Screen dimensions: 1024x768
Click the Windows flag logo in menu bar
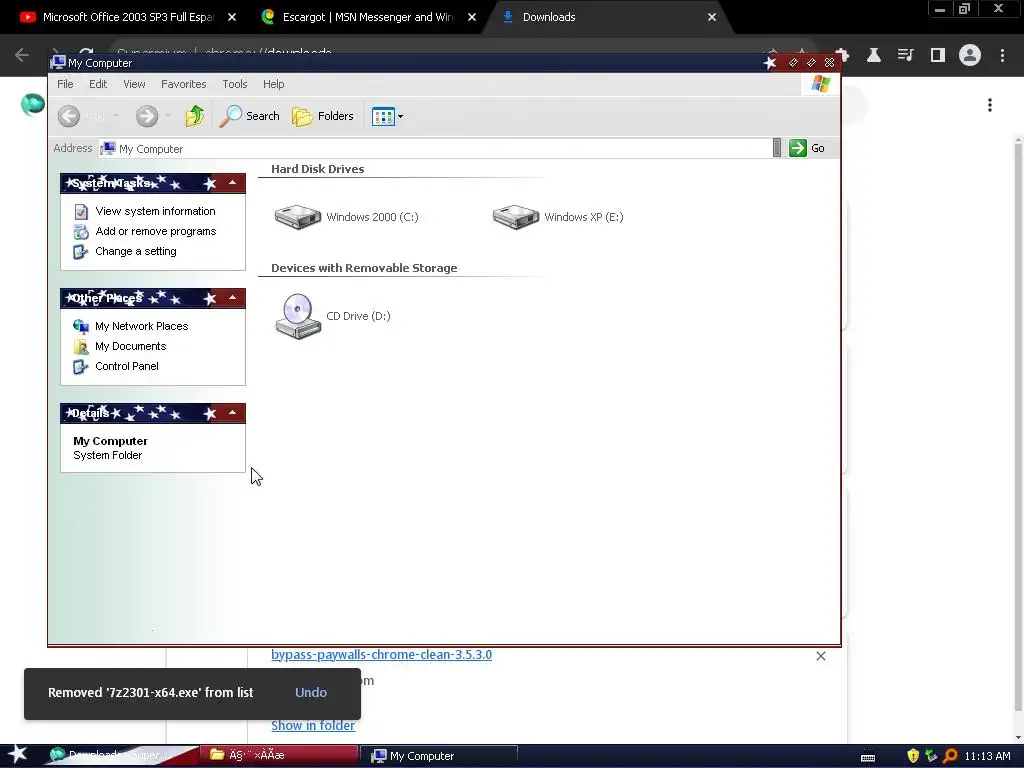[x=820, y=84]
